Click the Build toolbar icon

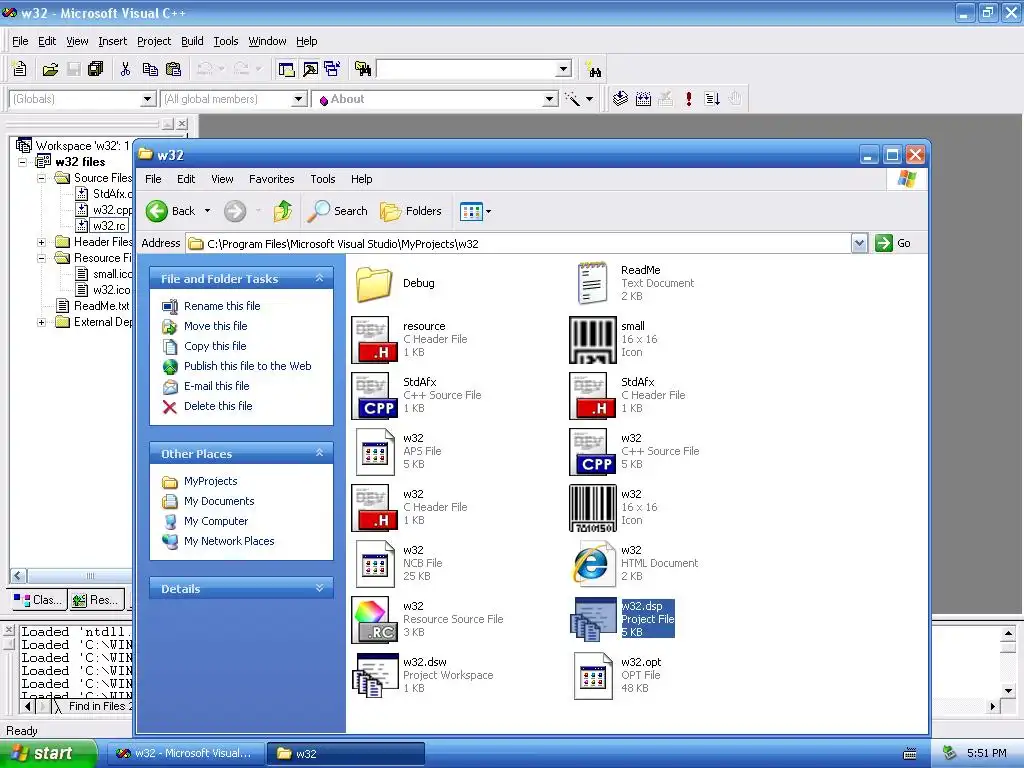pyautogui.click(x=643, y=99)
